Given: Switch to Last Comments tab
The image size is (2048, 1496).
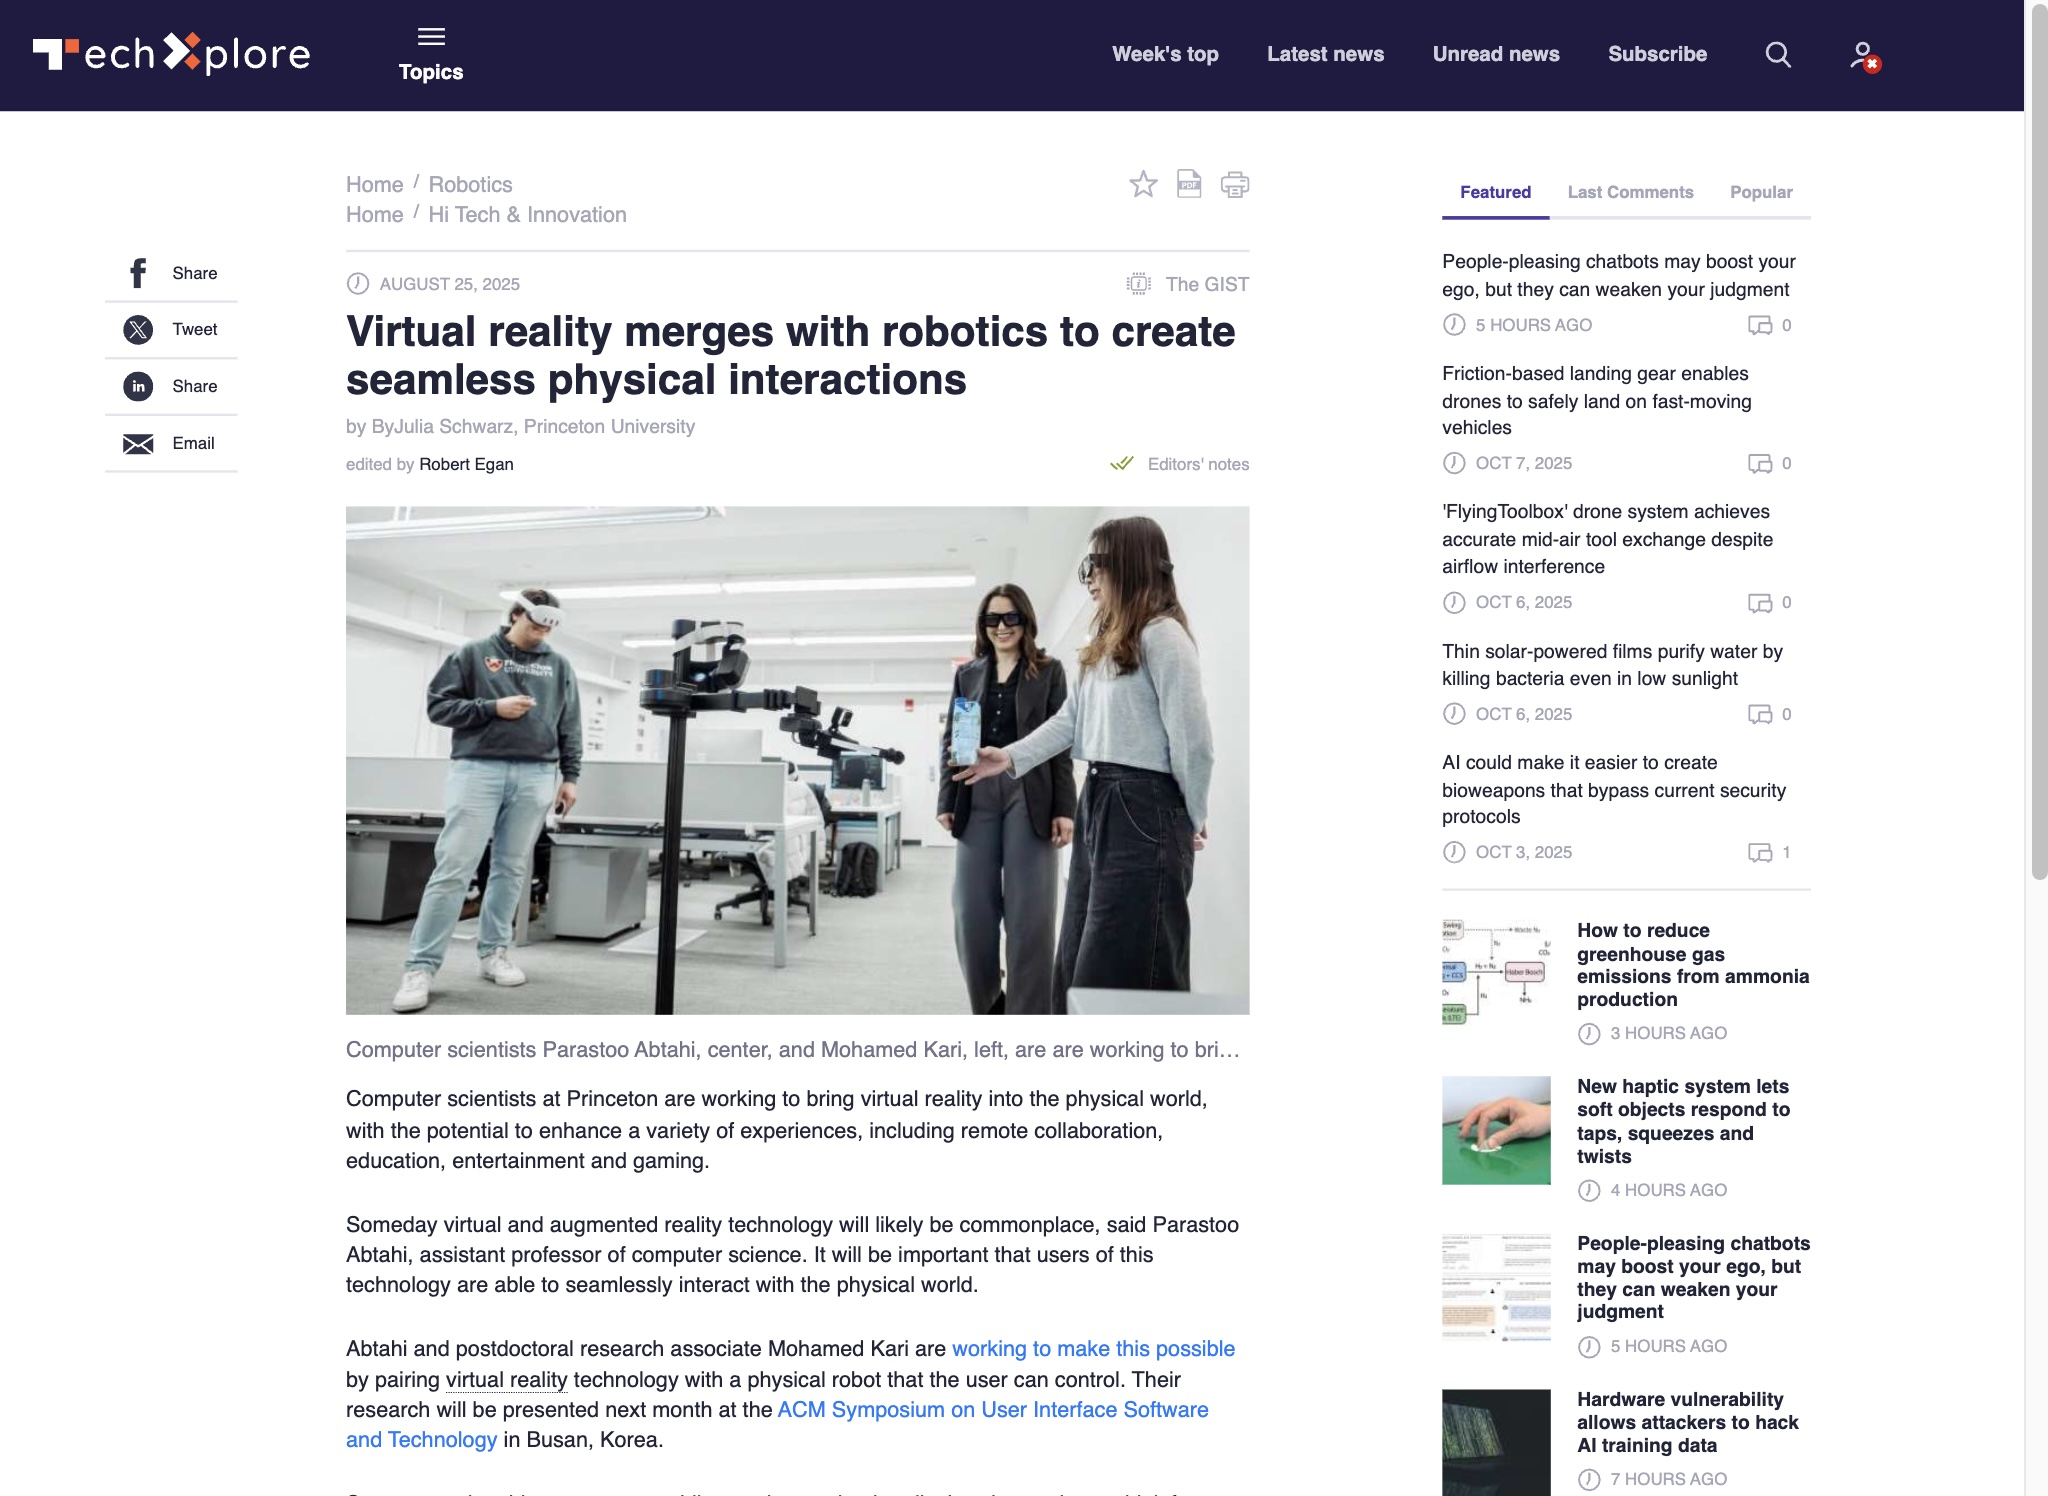Looking at the screenshot, I should coord(1630,192).
